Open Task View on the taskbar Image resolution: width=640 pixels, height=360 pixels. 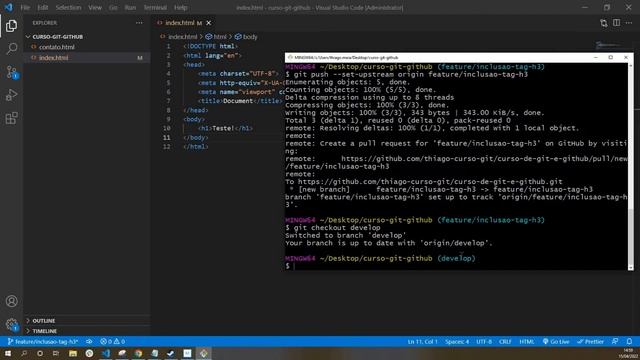coord(56,353)
